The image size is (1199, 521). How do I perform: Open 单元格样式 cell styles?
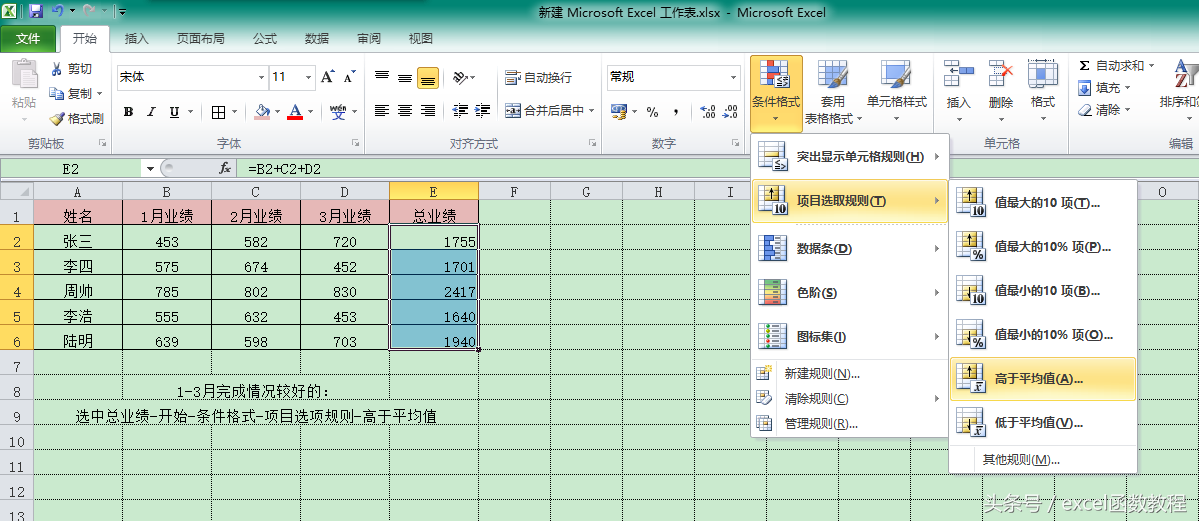[896, 92]
